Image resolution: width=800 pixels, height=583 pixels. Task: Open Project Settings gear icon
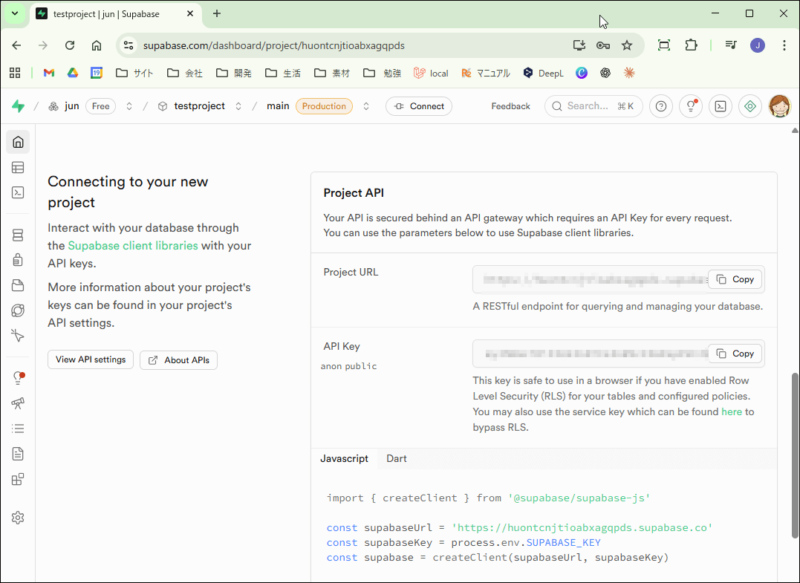tap(17, 517)
